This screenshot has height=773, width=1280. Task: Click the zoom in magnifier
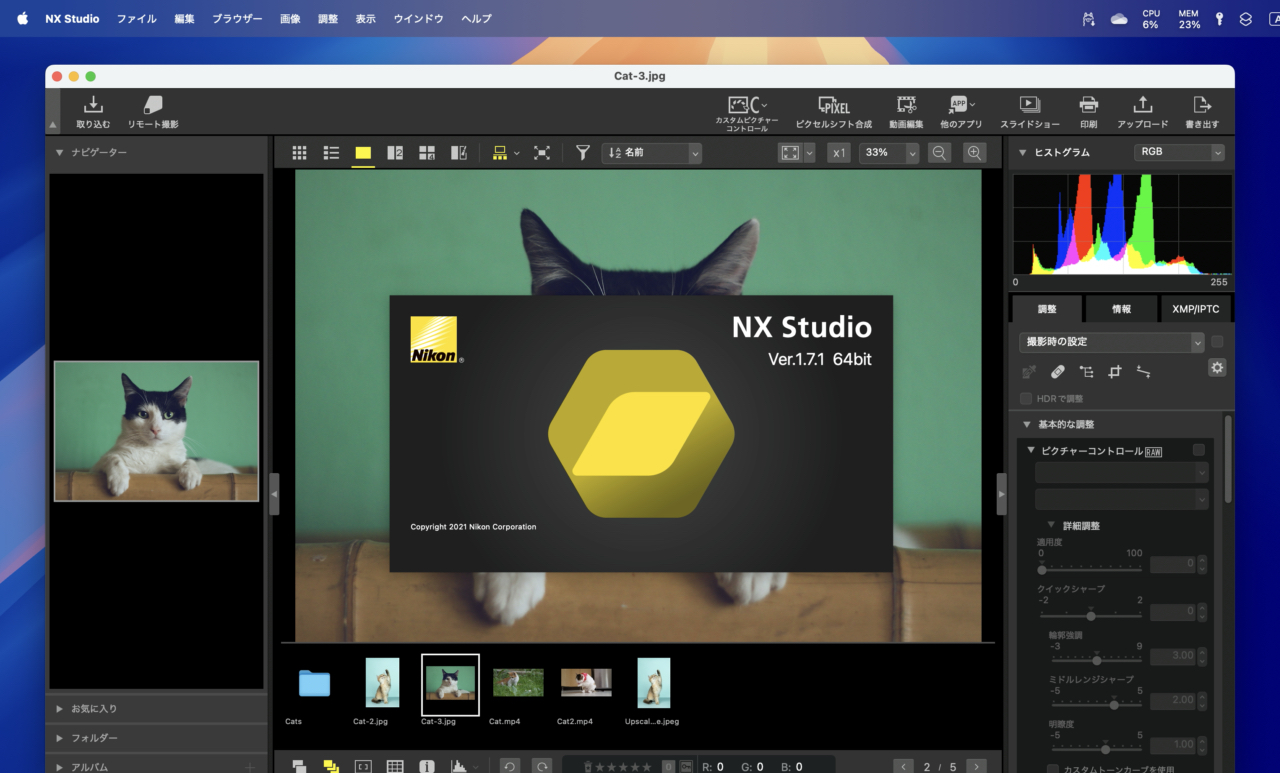pyautogui.click(x=974, y=153)
